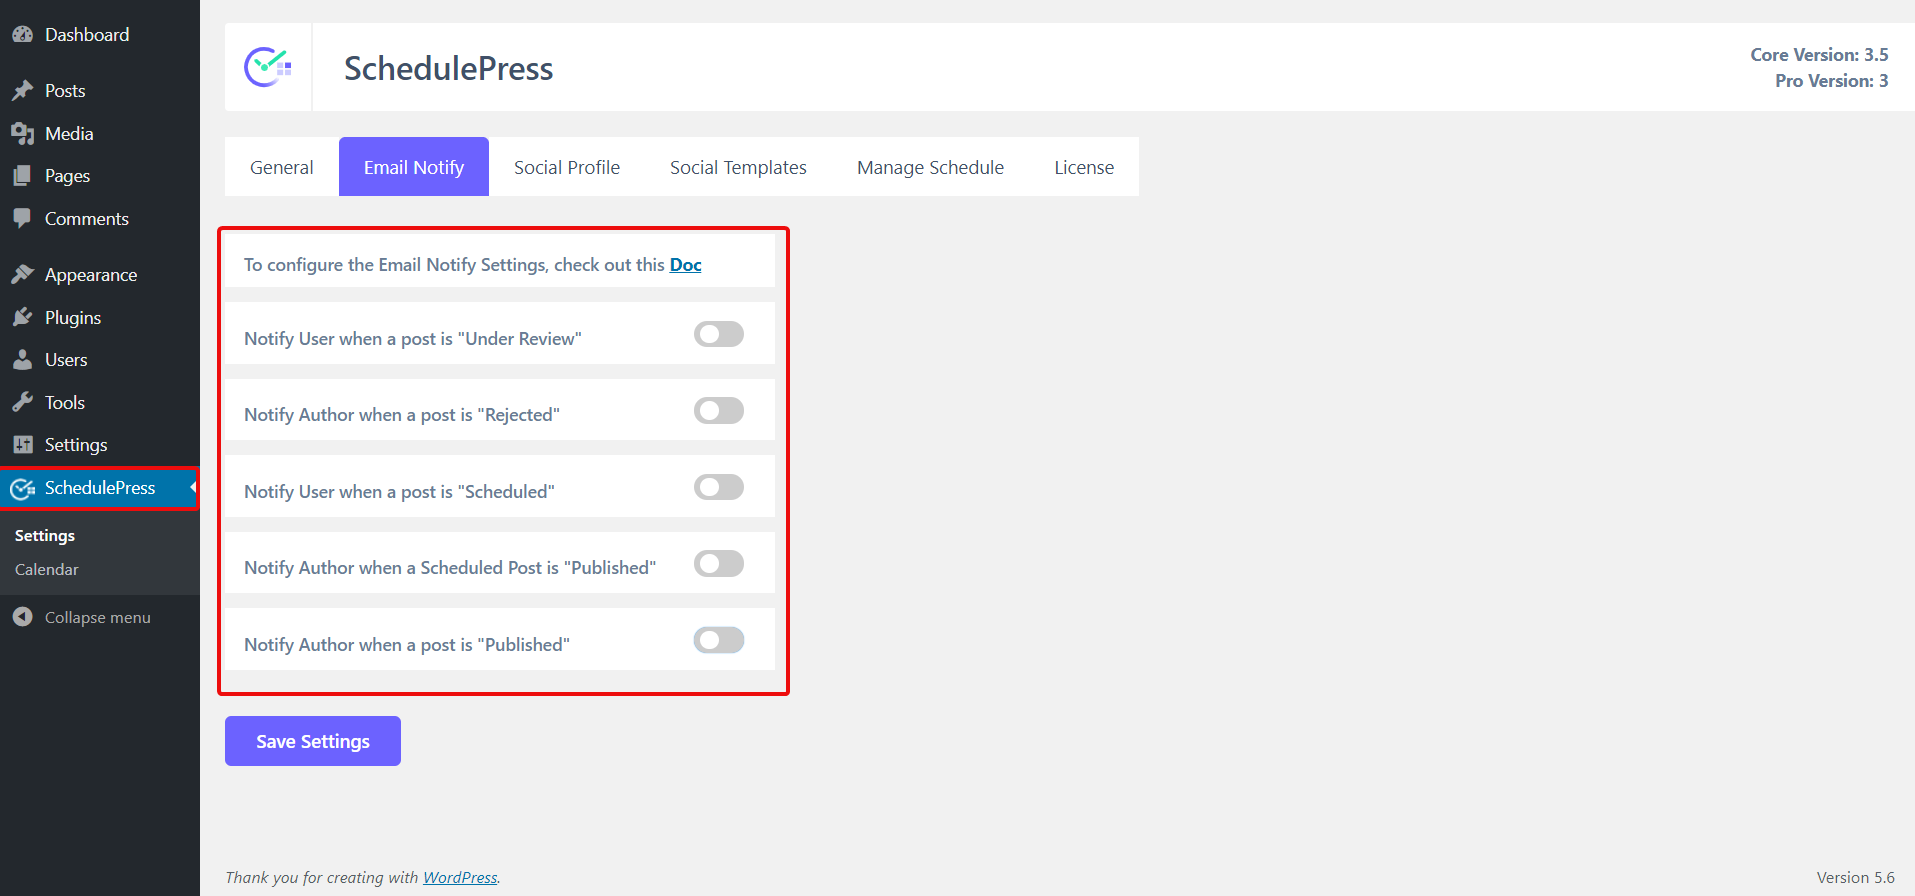Open the License tab
This screenshot has width=1915, height=896.
[1084, 167]
